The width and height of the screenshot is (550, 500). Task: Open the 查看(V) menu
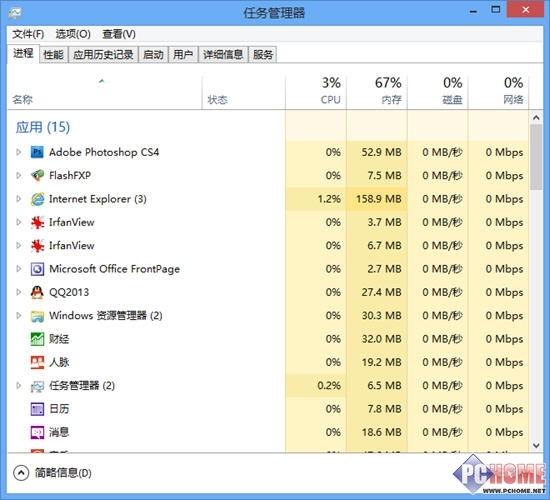119,34
